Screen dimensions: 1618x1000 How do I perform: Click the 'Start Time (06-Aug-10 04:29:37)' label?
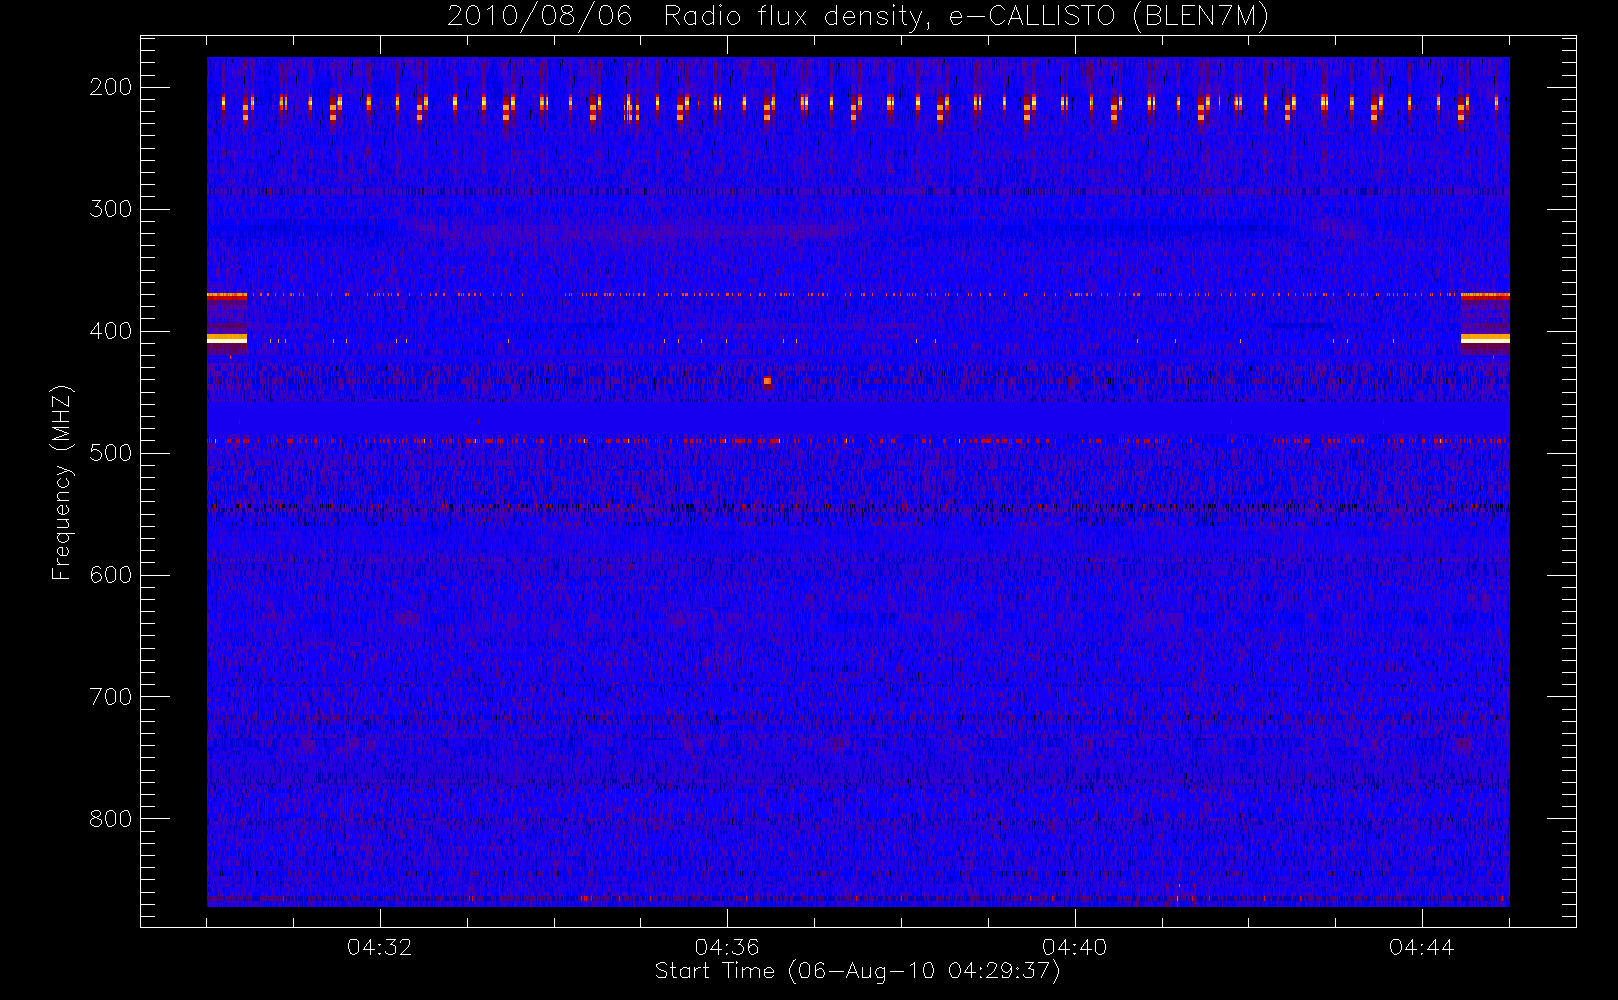tap(857, 971)
